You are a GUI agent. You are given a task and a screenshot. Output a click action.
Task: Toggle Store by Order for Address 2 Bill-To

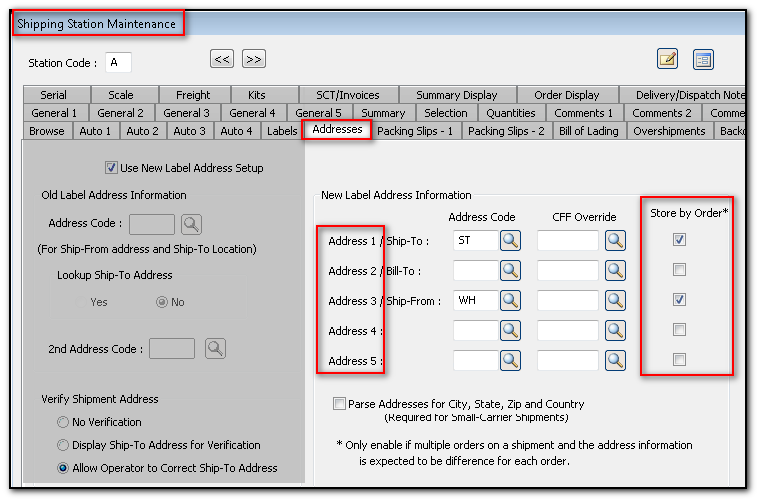pyautogui.click(x=680, y=270)
